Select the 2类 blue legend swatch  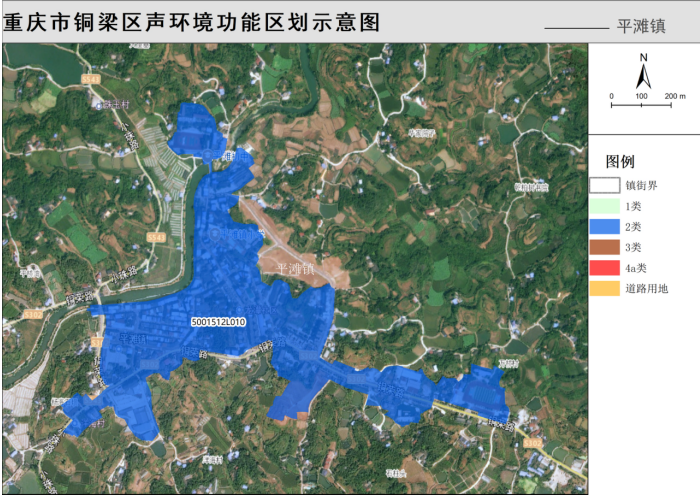tap(604, 227)
